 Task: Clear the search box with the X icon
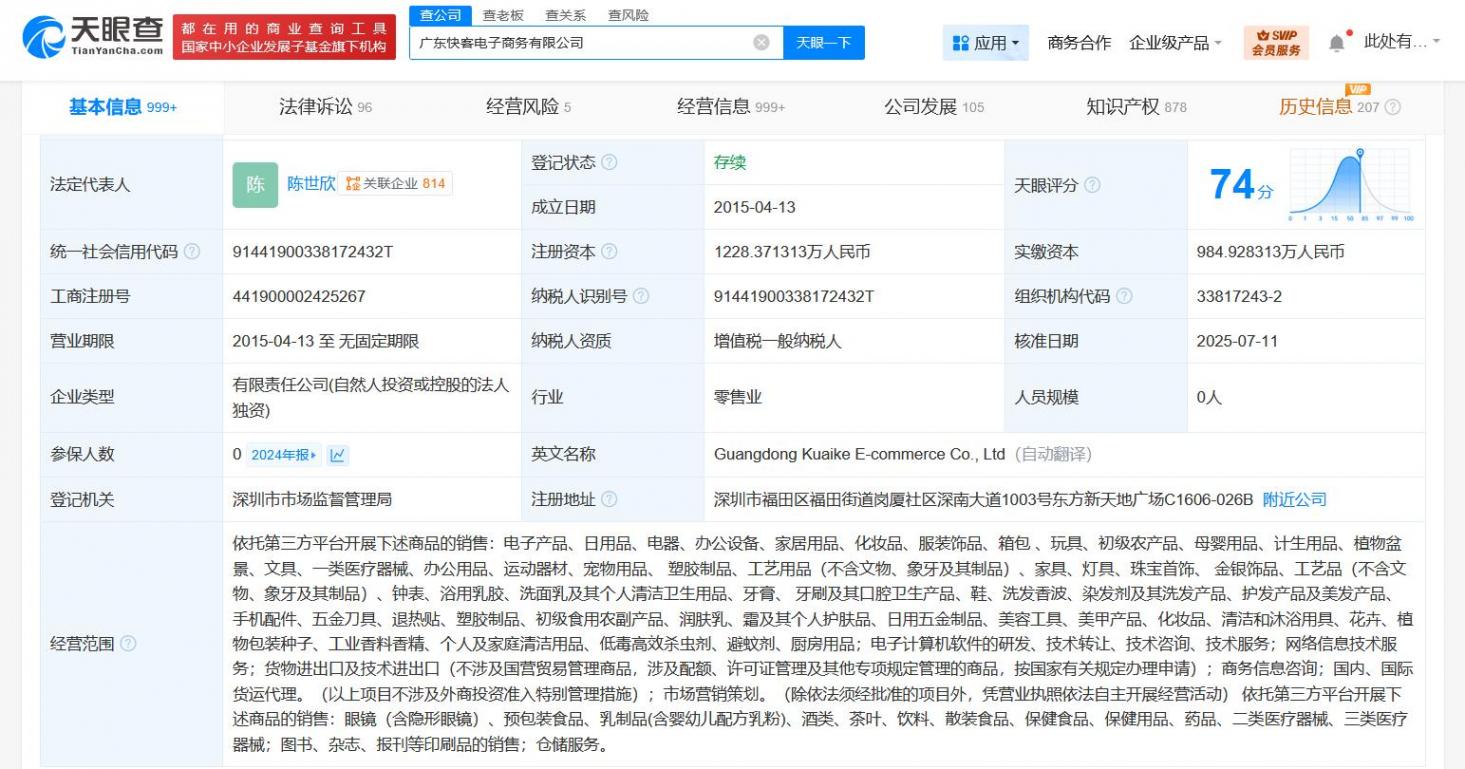click(761, 43)
